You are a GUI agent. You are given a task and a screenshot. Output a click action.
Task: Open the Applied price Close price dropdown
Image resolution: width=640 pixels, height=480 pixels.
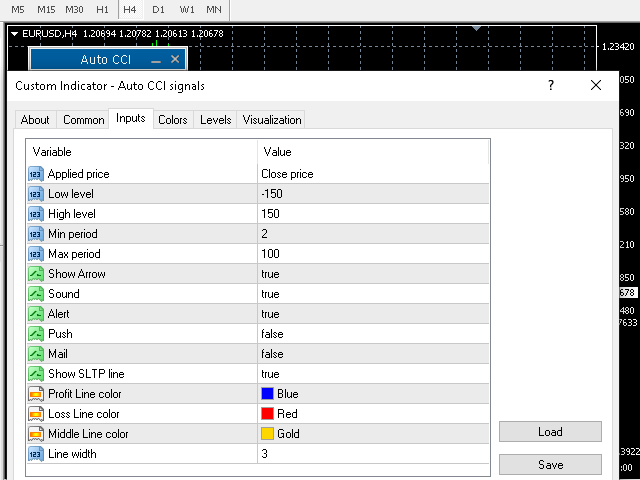coord(288,174)
